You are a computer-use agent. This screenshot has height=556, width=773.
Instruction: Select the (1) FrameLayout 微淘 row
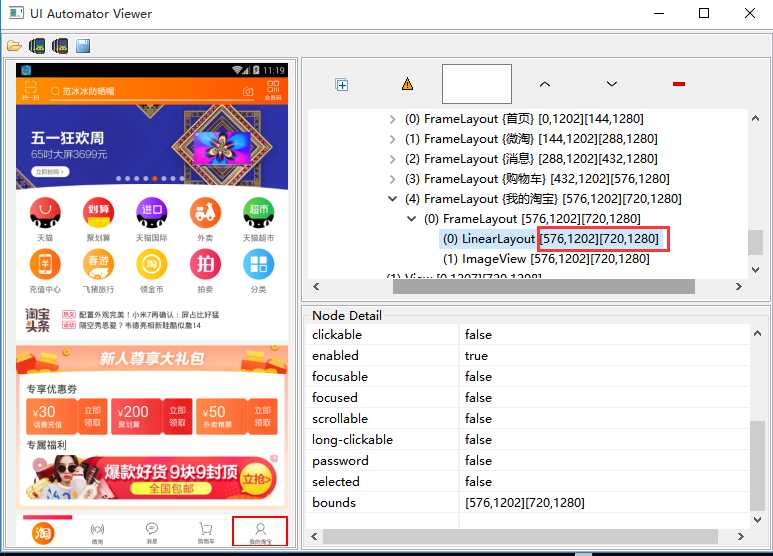click(531, 139)
